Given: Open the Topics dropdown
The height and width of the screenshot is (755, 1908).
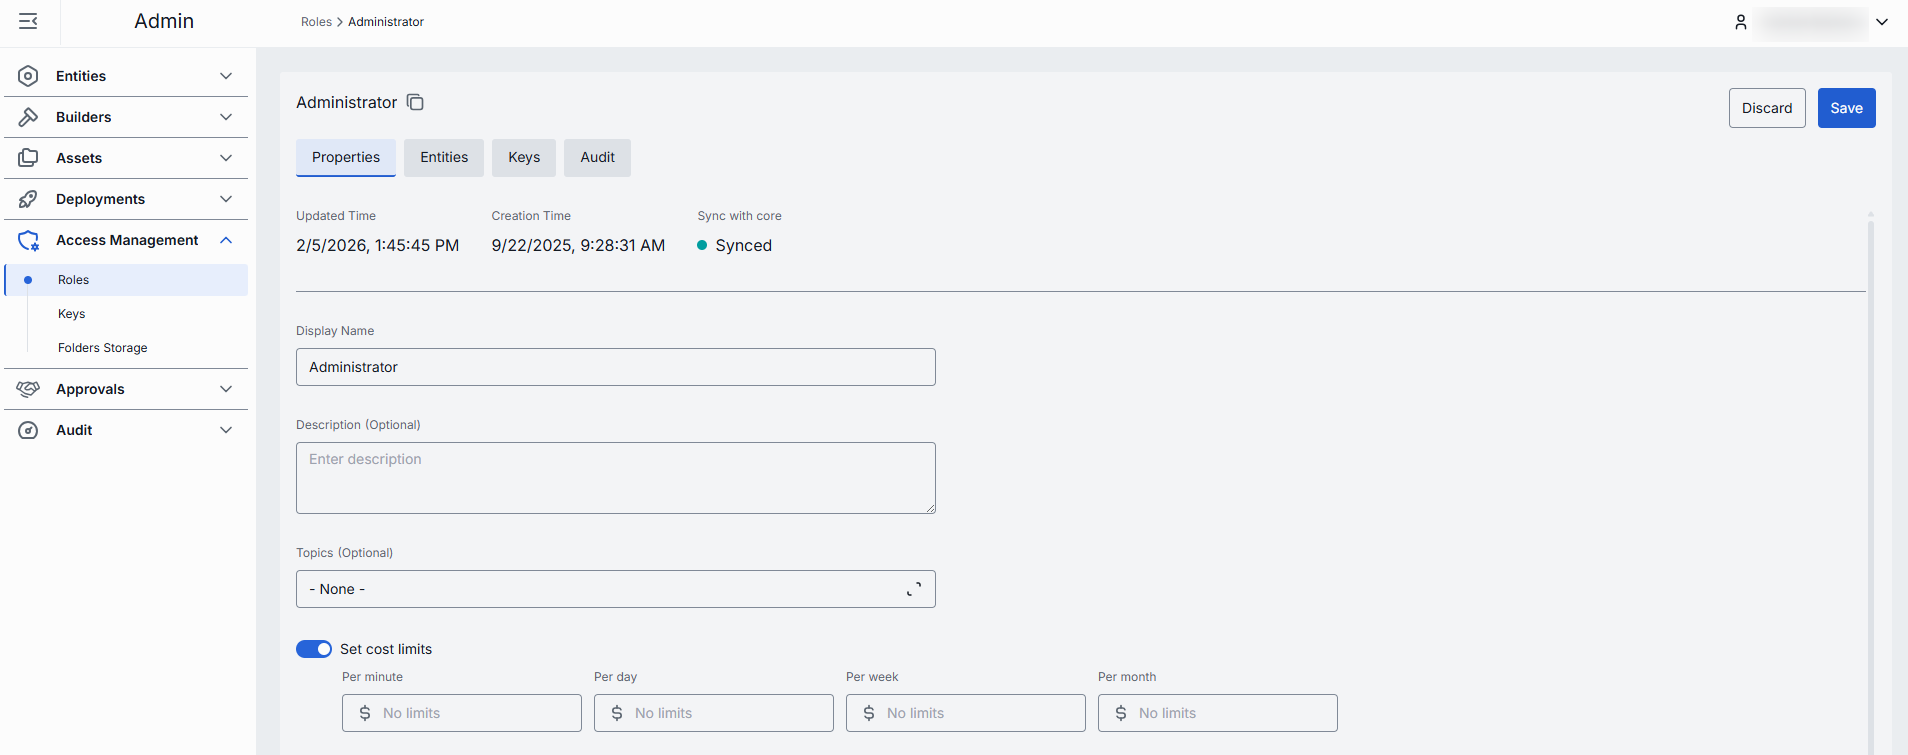Looking at the screenshot, I should (x=615, y=589).
